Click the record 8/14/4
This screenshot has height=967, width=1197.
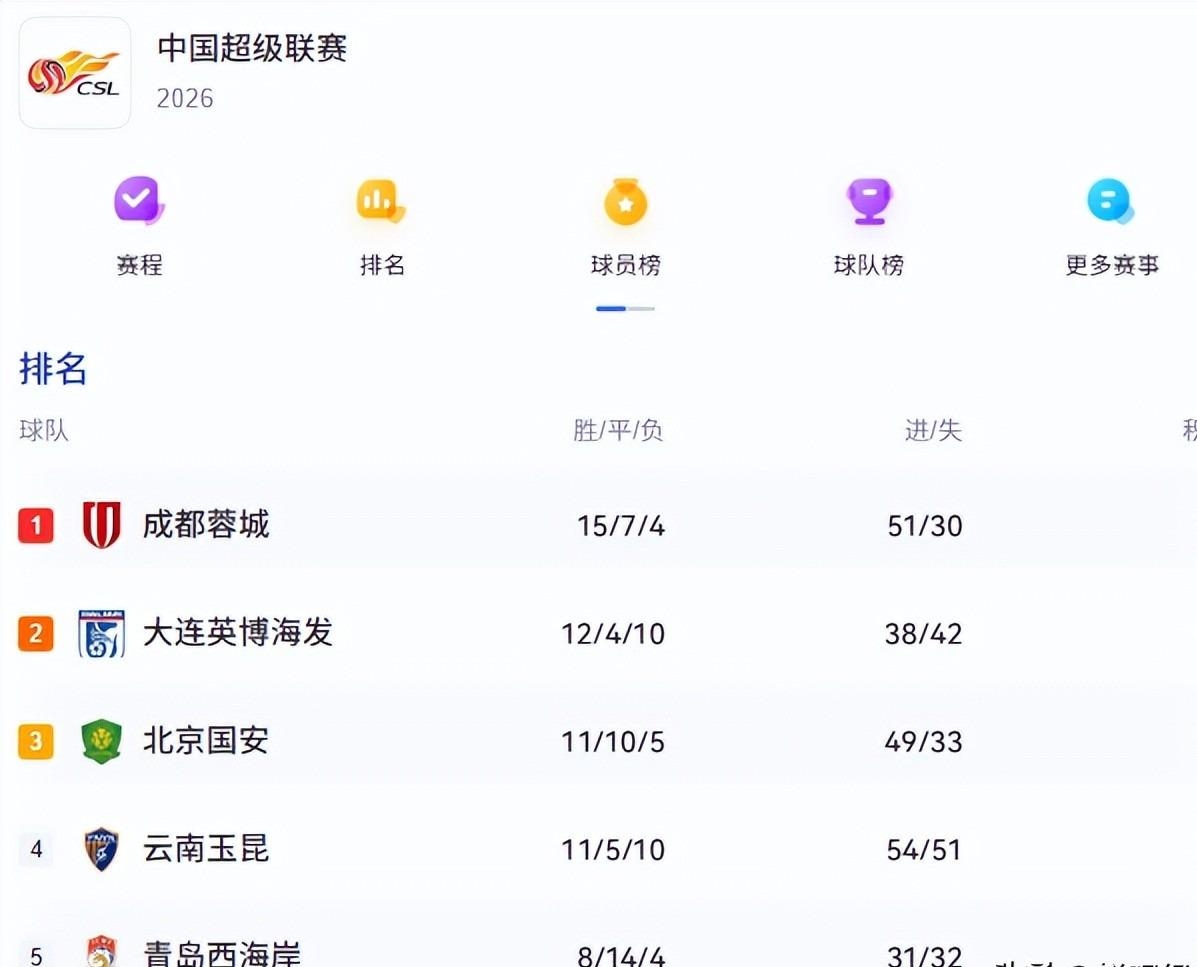pos(621,956)
